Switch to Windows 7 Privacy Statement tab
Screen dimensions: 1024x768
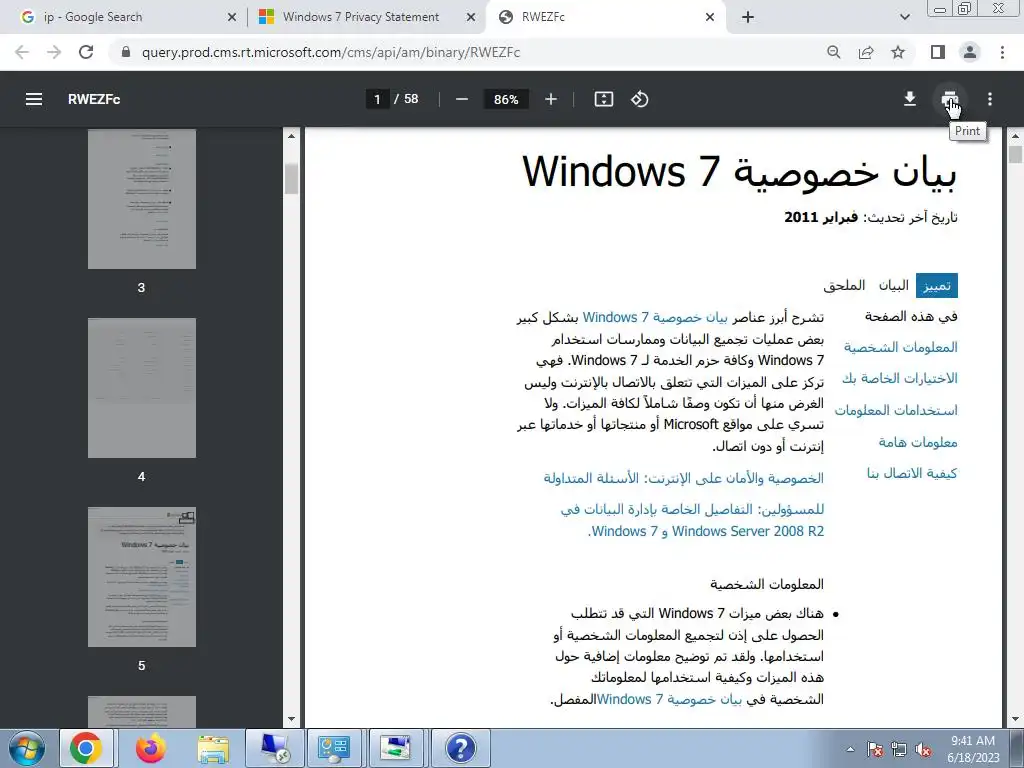(x=366, y=17)
